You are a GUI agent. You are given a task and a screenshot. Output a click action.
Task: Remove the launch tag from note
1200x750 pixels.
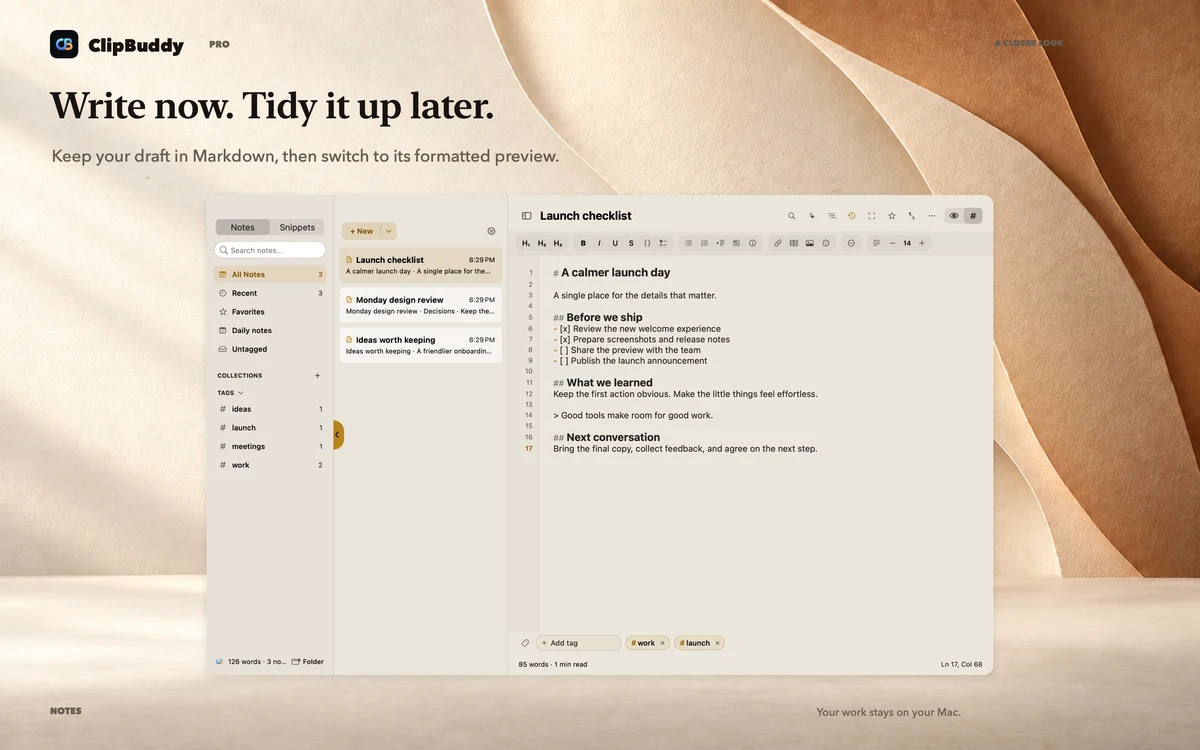tap(717, 643)
